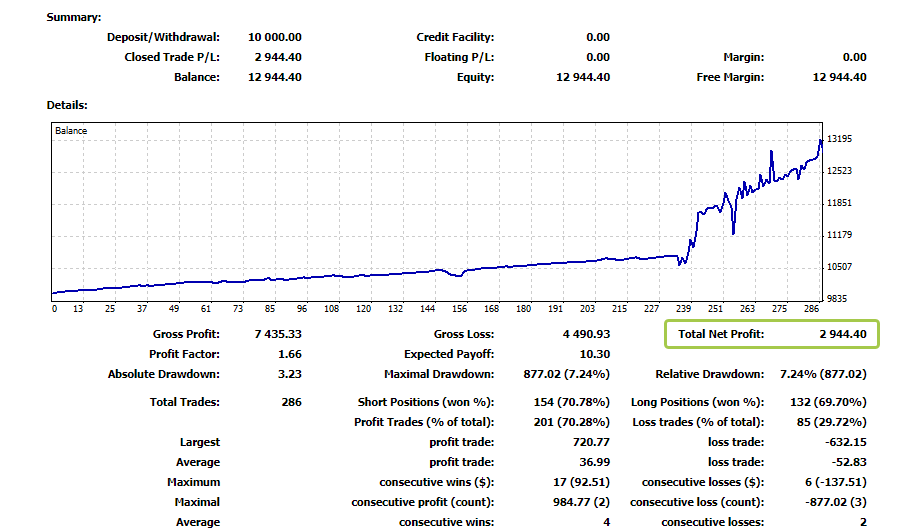Click the 286 x-axis tick label
Image resolution: width=912 pixels, height=532 pixels.
811,309
